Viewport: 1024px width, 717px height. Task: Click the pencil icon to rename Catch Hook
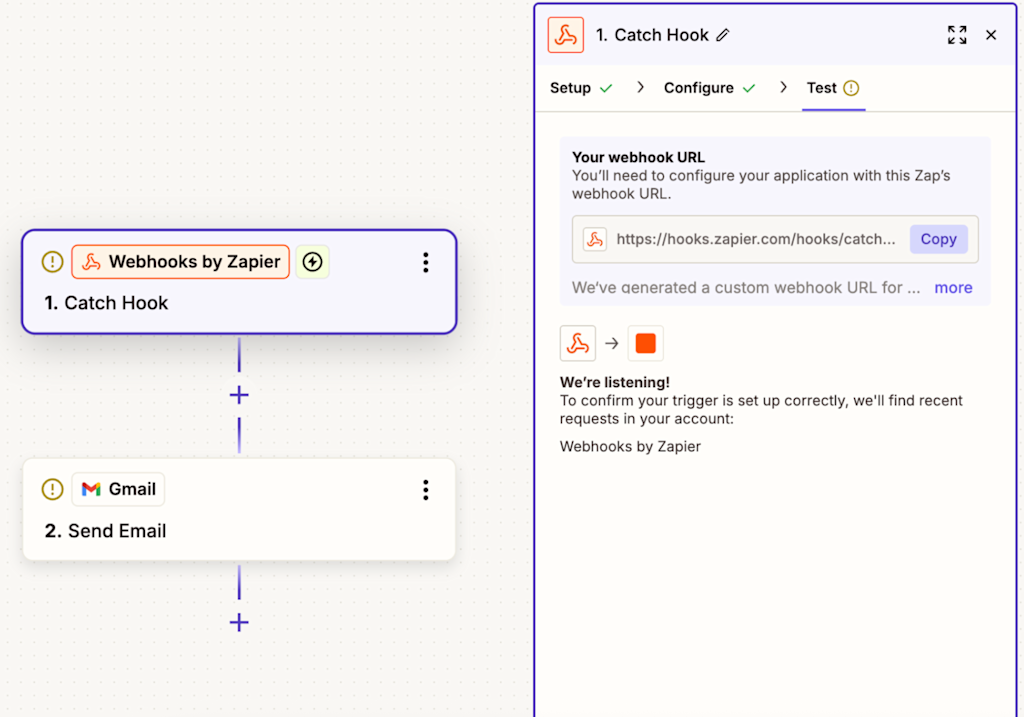point(722,35)
